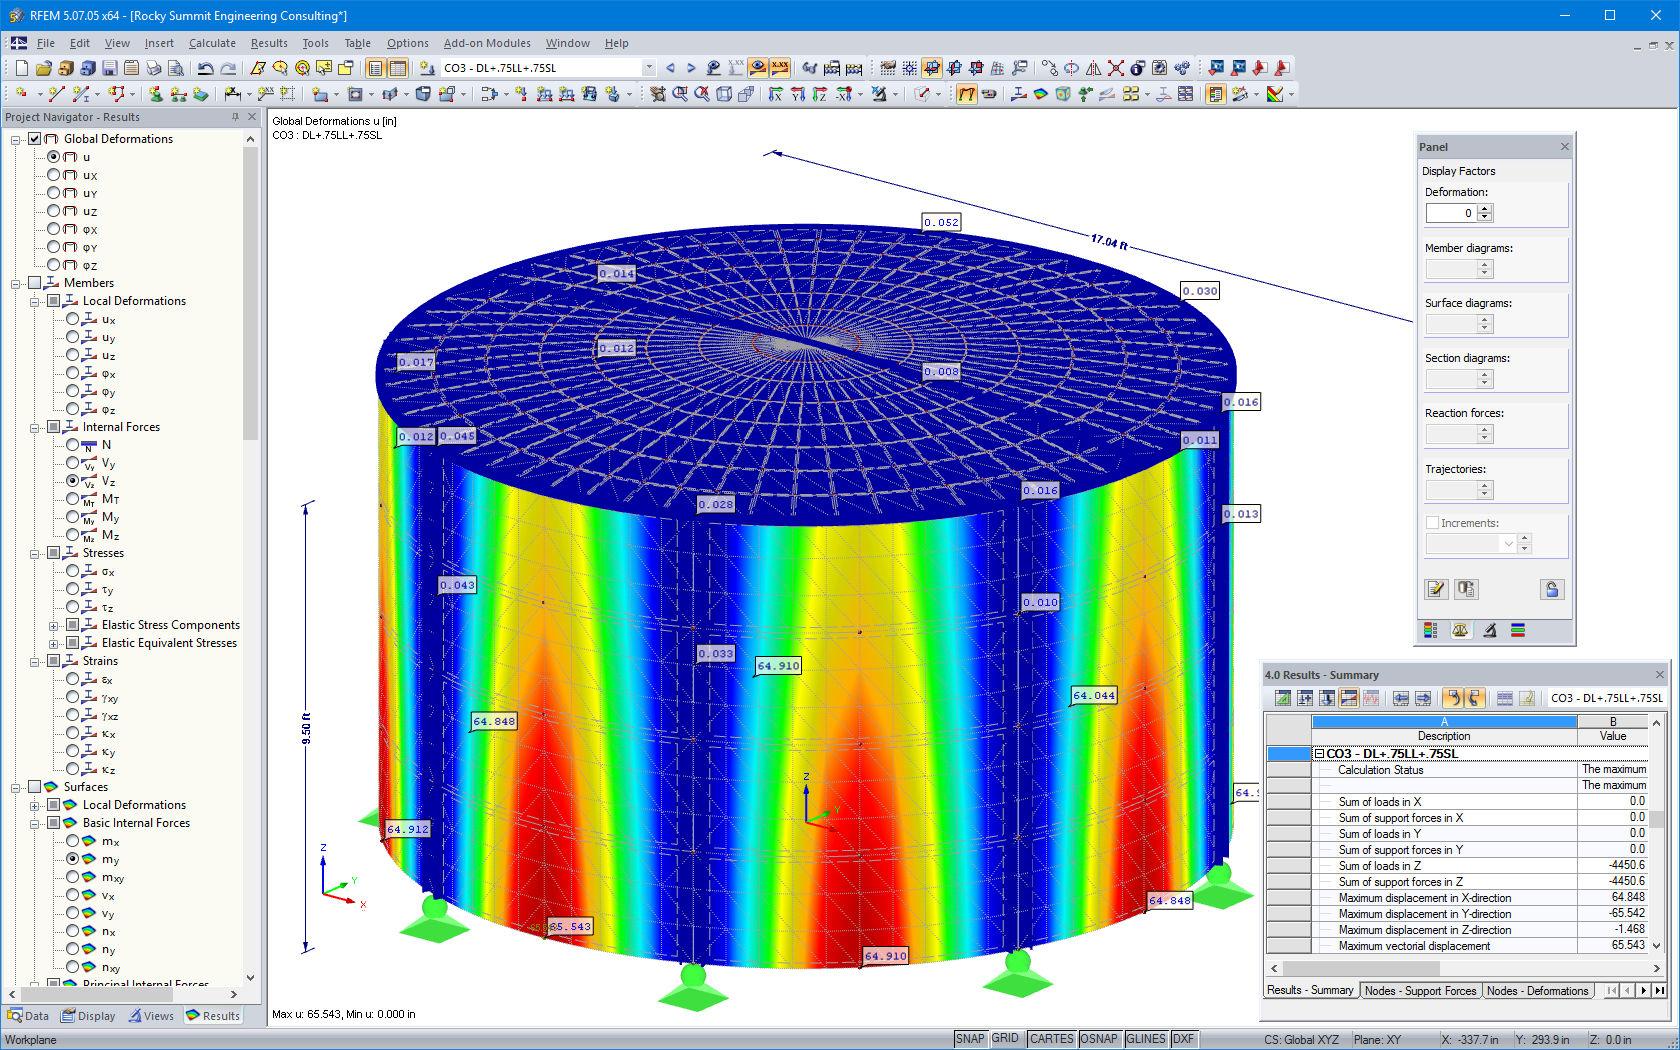Toggle OSNAP in the status bar
The height and width of the screenshot is (1050, 1680).
pyautogui.click(x=1099, y=1039)
